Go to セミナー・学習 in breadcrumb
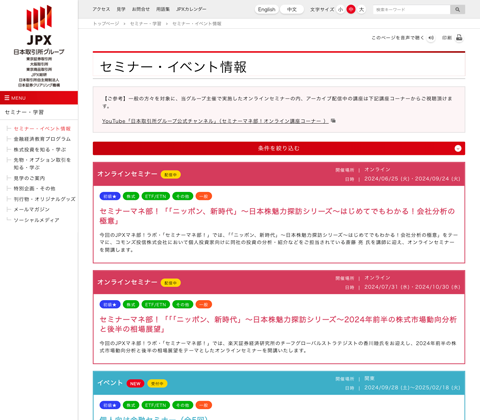Screen dimensions: 480x420 pyautogui.click(x=146, y=24)
